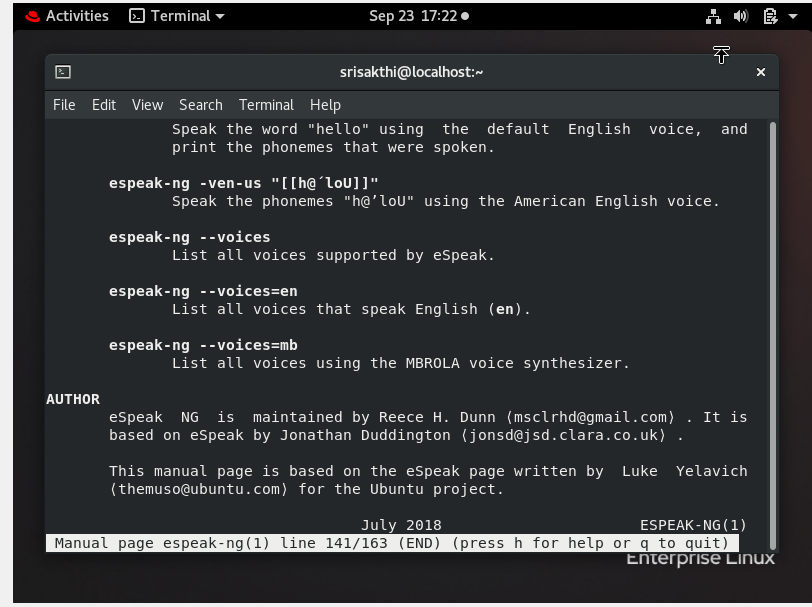Image resolution: width=812 pixels, height=607 pixels.
Task: Open the Terminal menu in the menu bar
Action: (265, 104)
